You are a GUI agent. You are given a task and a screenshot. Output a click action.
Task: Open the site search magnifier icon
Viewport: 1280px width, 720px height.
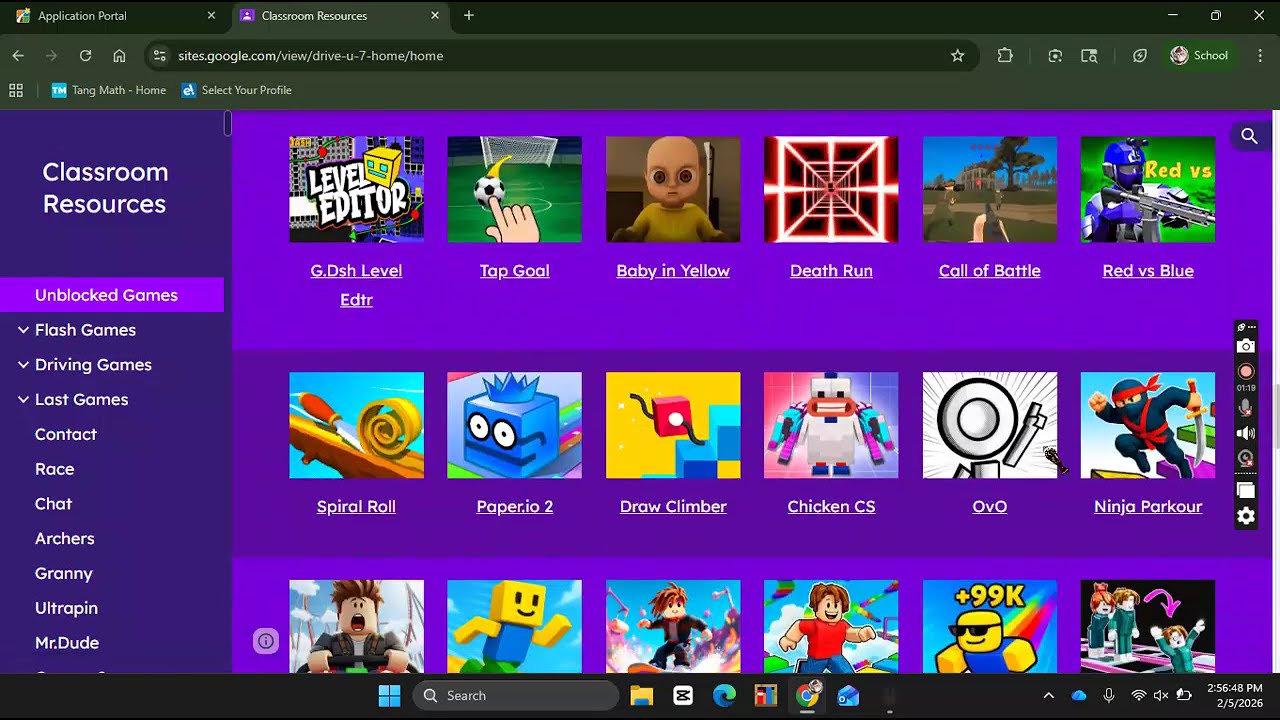[1249, 136]
